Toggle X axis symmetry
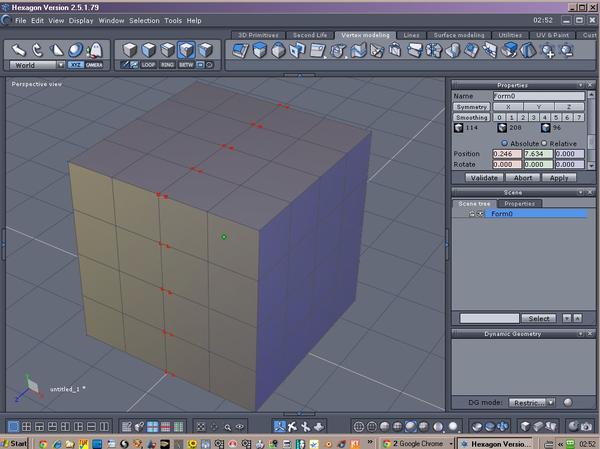Screen dimensions: 600x449 click(x=508, y=107)
